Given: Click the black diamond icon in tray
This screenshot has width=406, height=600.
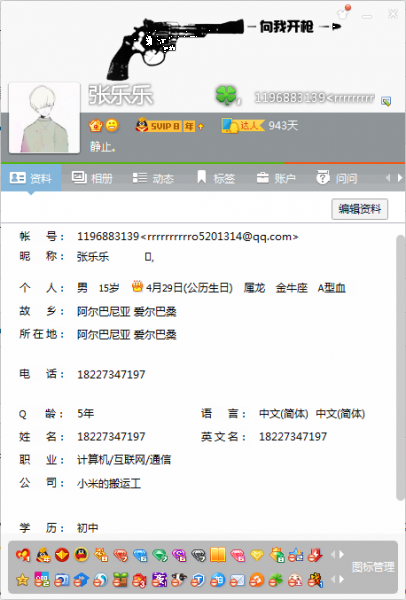Looking at the screenshot, I should pyautogui.click(x=198, y=555).
